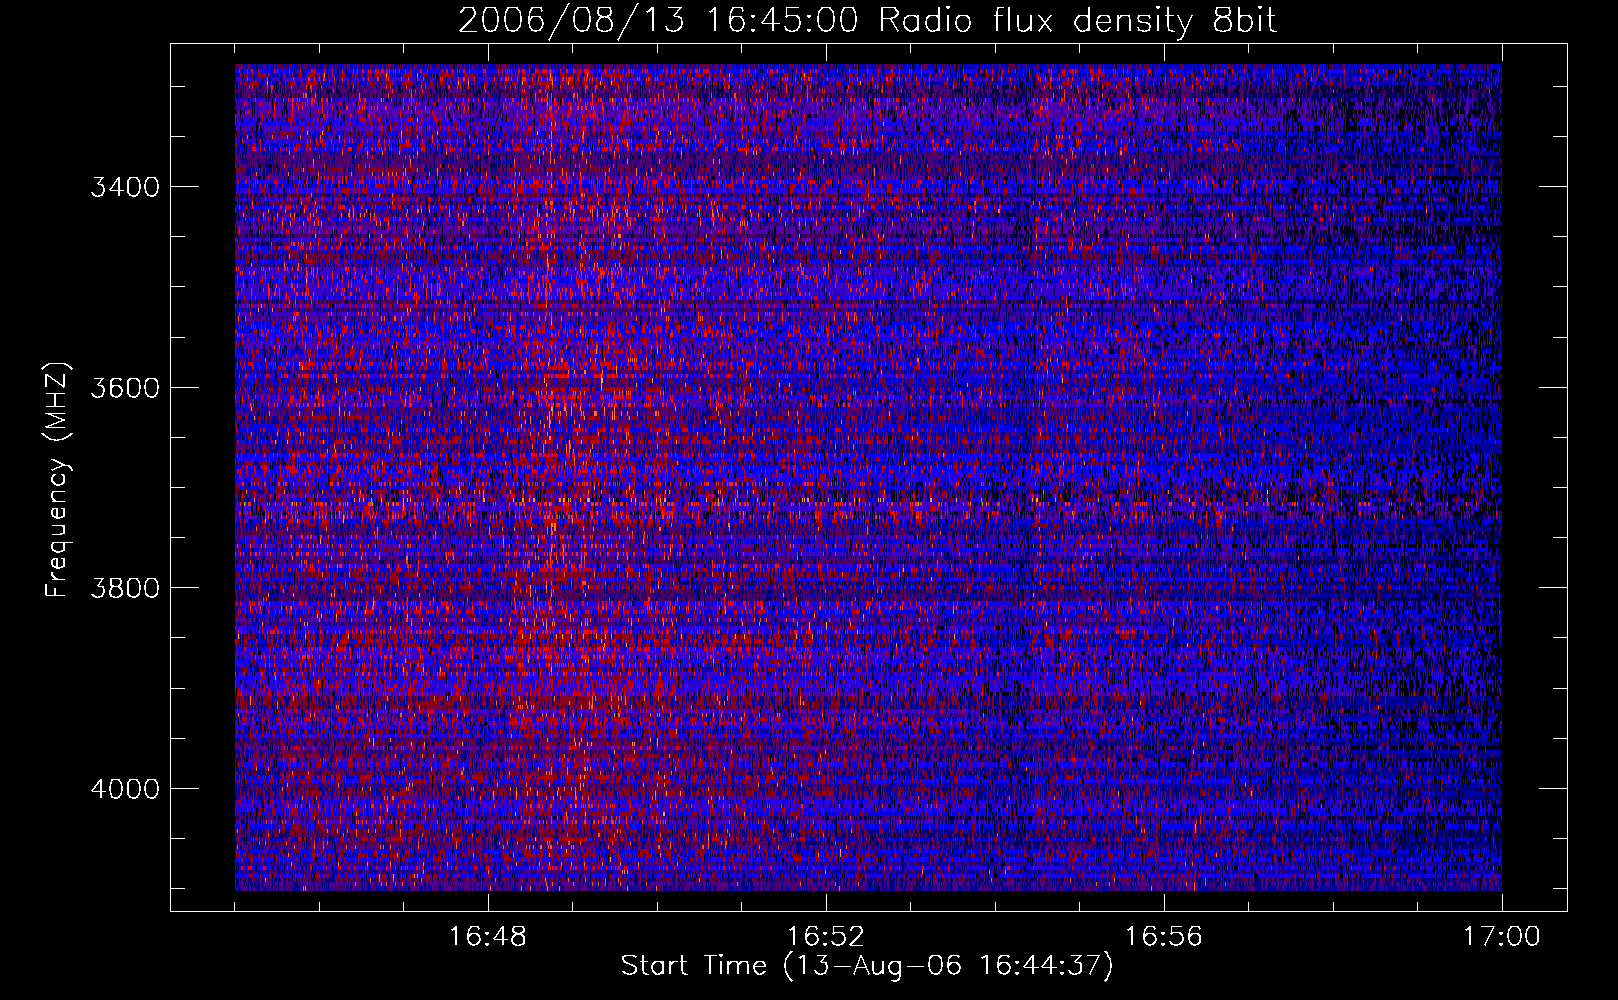The height and width of the screenshot is (1000, 1618).
Task: Click the "Frequency (MHZ)" axis title
Action: 58,480
